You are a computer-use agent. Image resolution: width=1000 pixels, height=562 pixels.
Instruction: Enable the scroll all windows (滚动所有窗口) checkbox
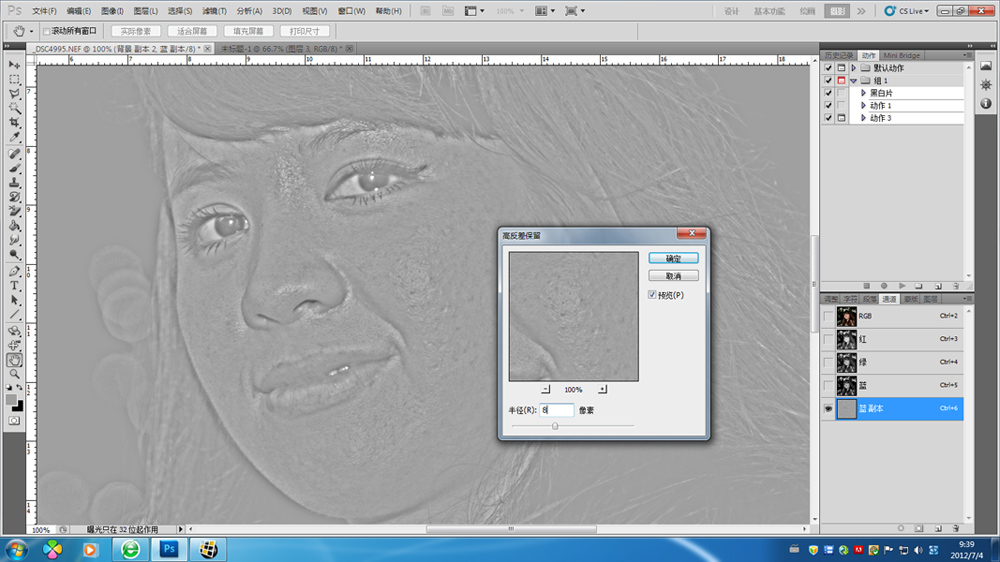[x=47, y=31]
